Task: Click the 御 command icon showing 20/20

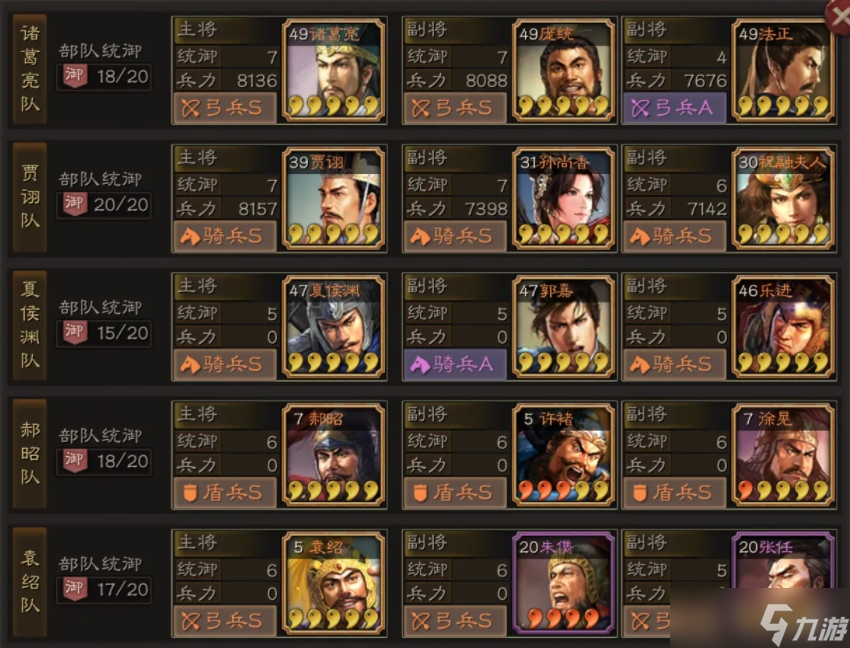Action: pyautogui.click(x=75, y=204)
